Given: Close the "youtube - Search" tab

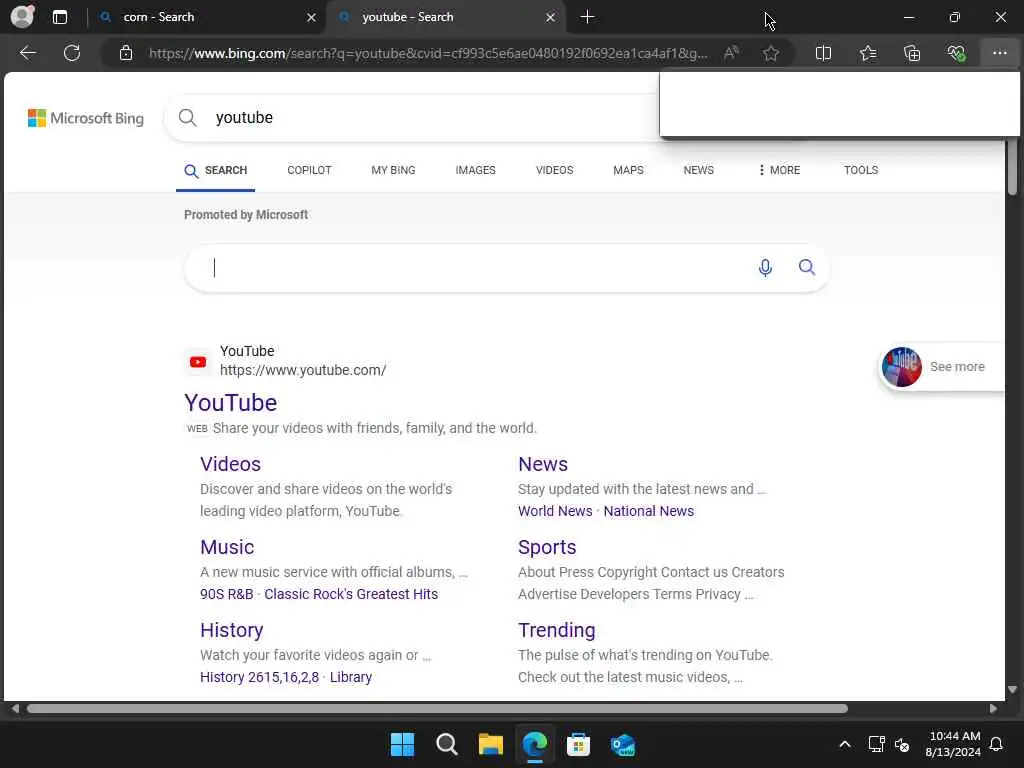Looking at the screenshot, I should tap(550, 18).
